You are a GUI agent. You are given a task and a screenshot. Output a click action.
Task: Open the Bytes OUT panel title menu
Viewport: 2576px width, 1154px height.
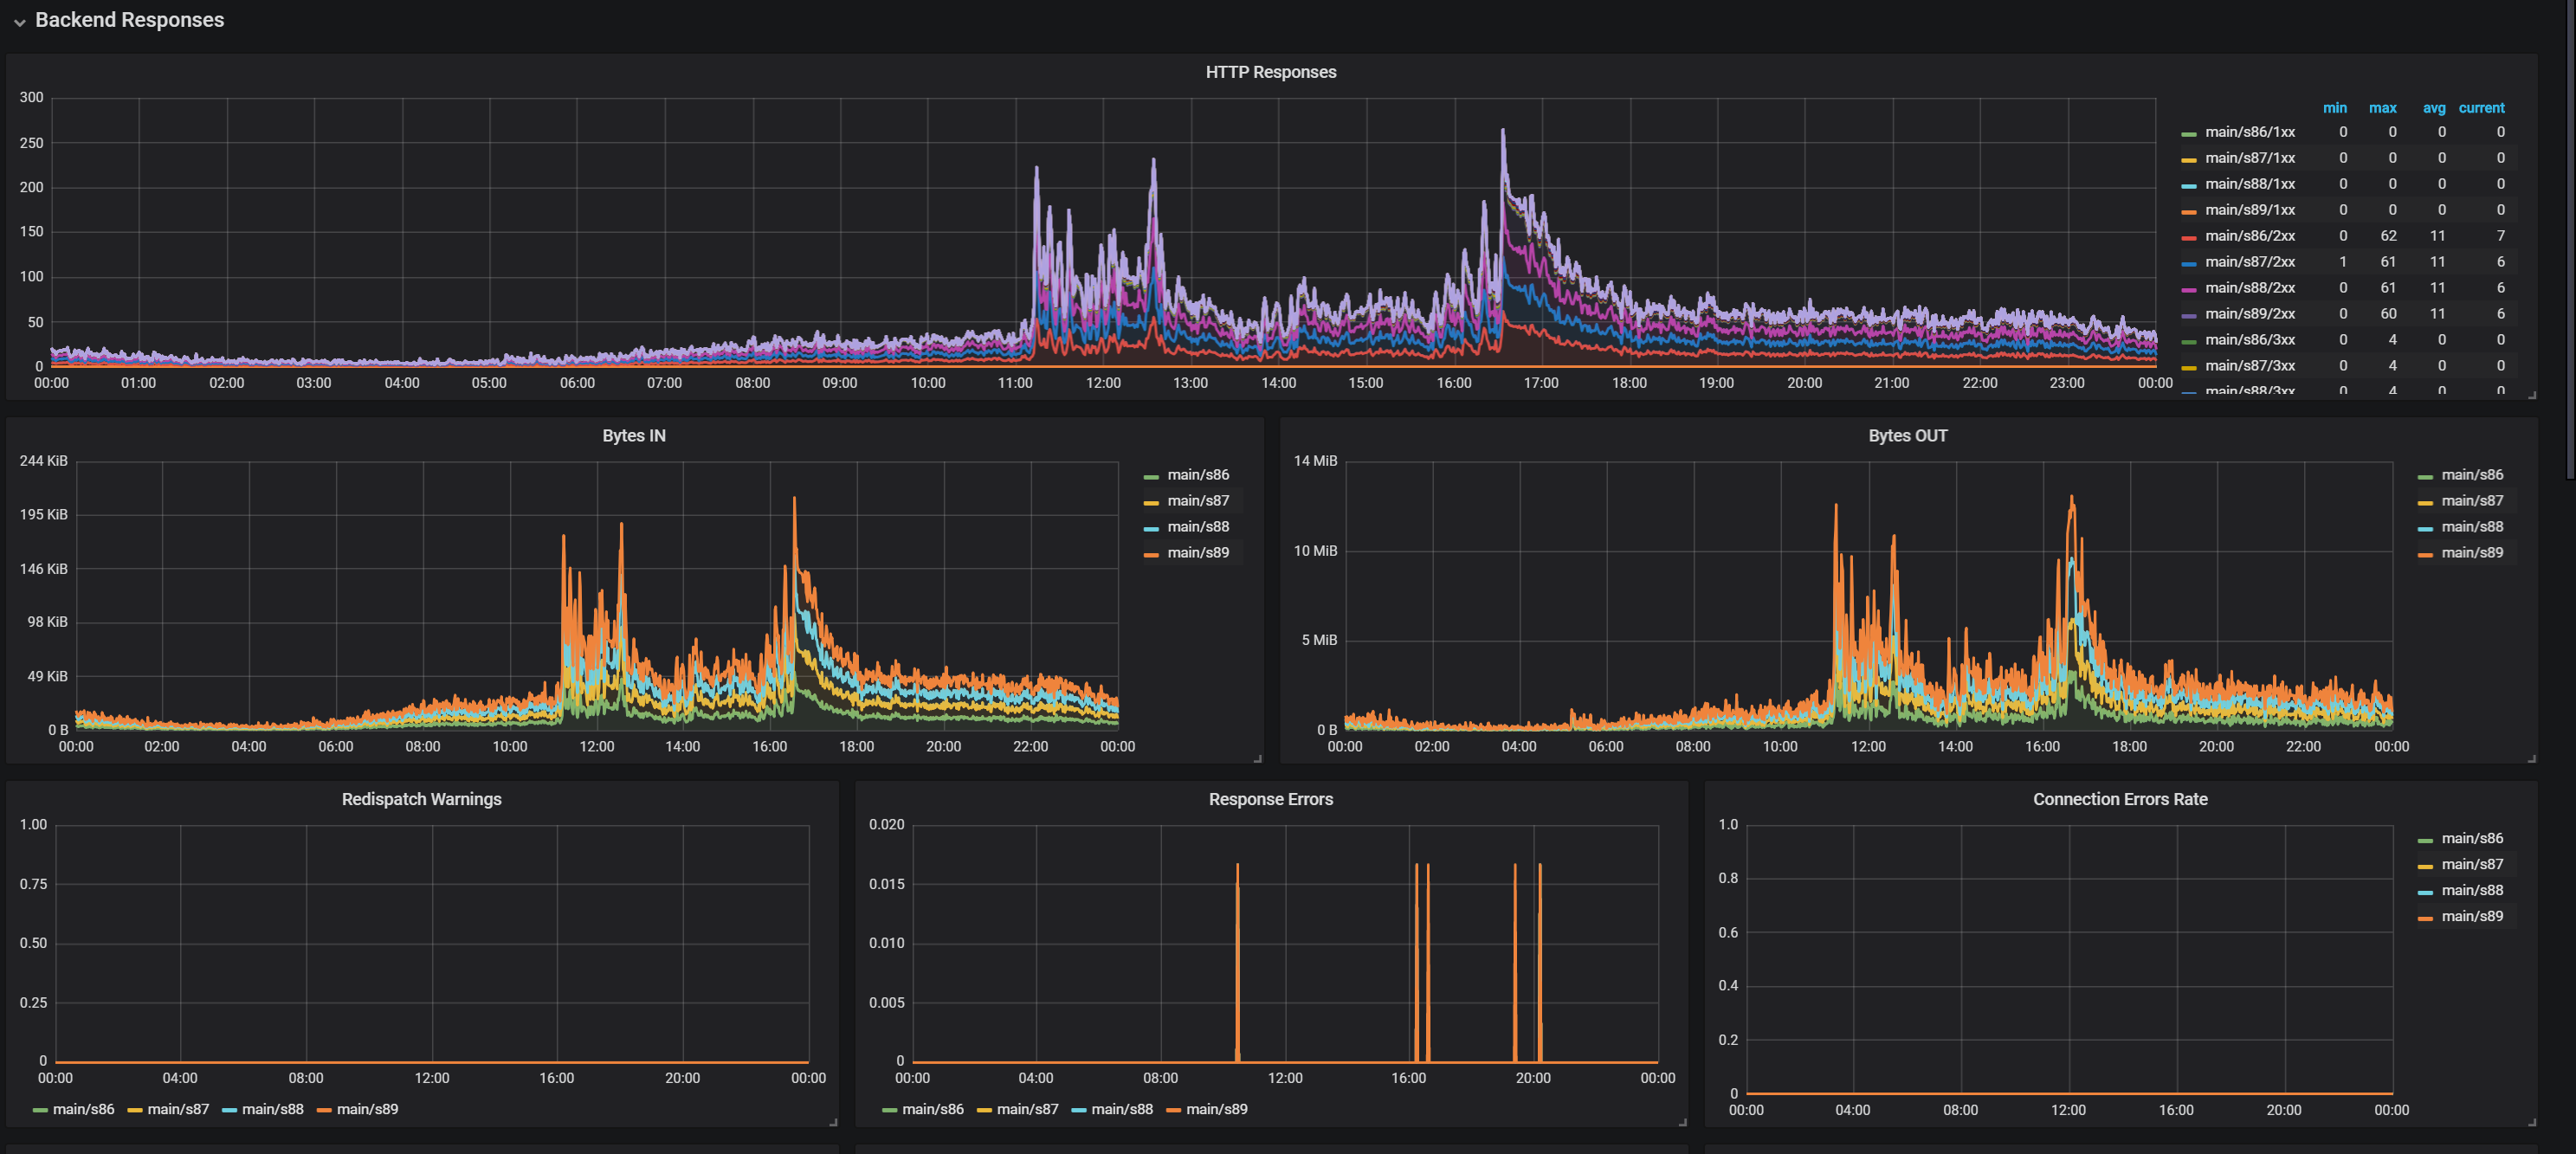1907,436
